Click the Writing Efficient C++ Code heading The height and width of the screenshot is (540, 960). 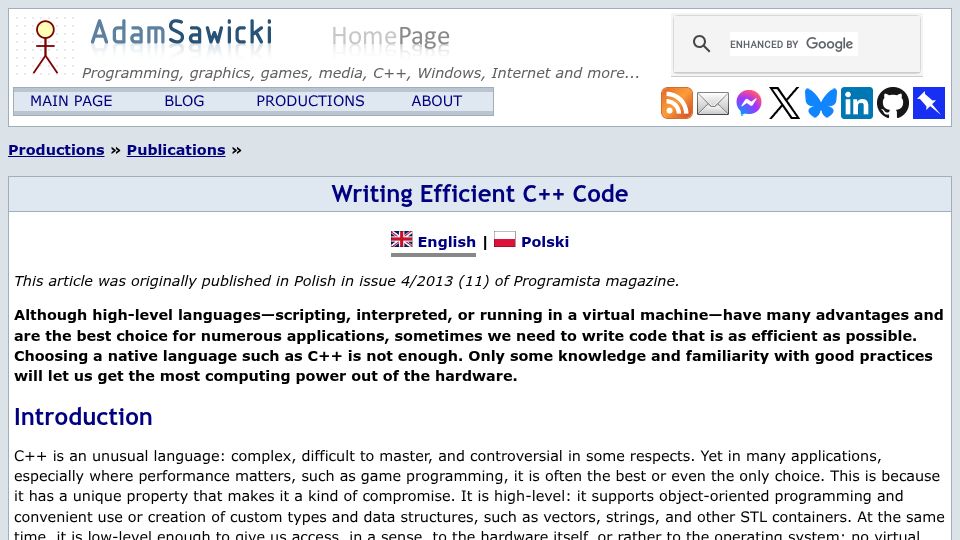click(479, 194)
